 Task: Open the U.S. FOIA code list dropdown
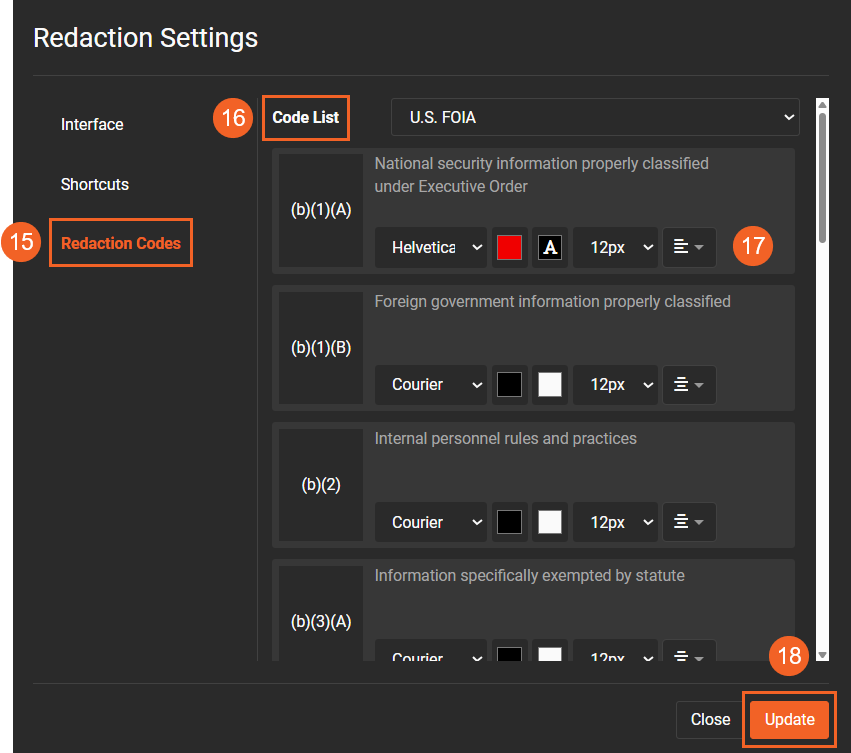(595, 117)
